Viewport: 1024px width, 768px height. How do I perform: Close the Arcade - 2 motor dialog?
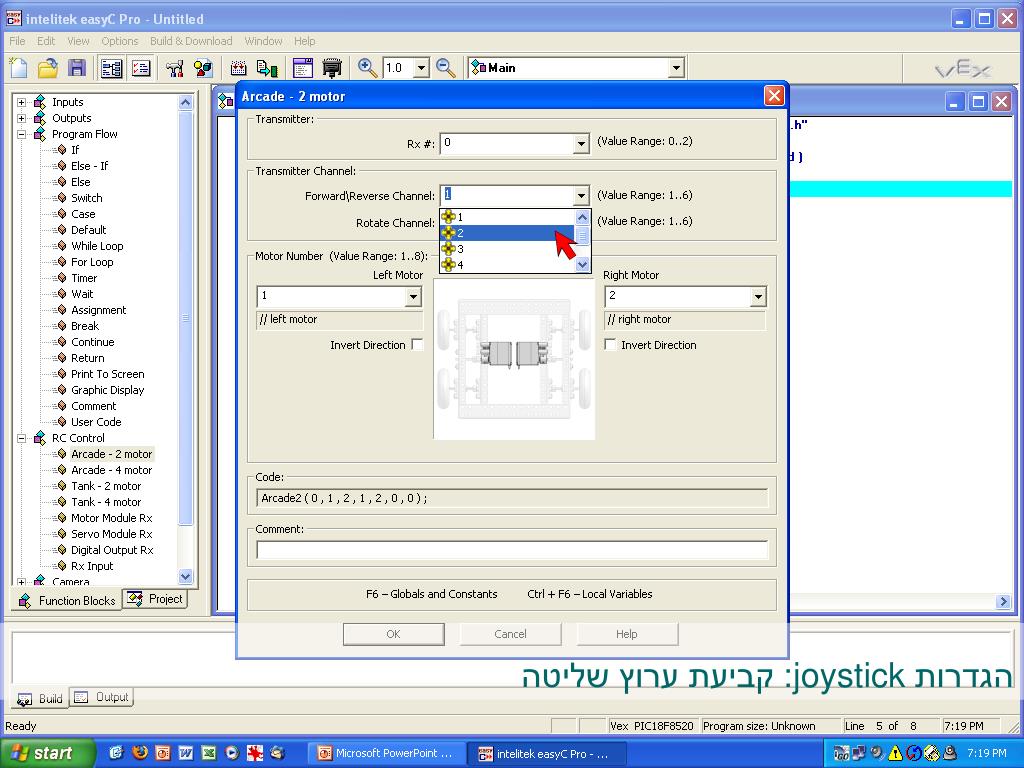[774, 96]
